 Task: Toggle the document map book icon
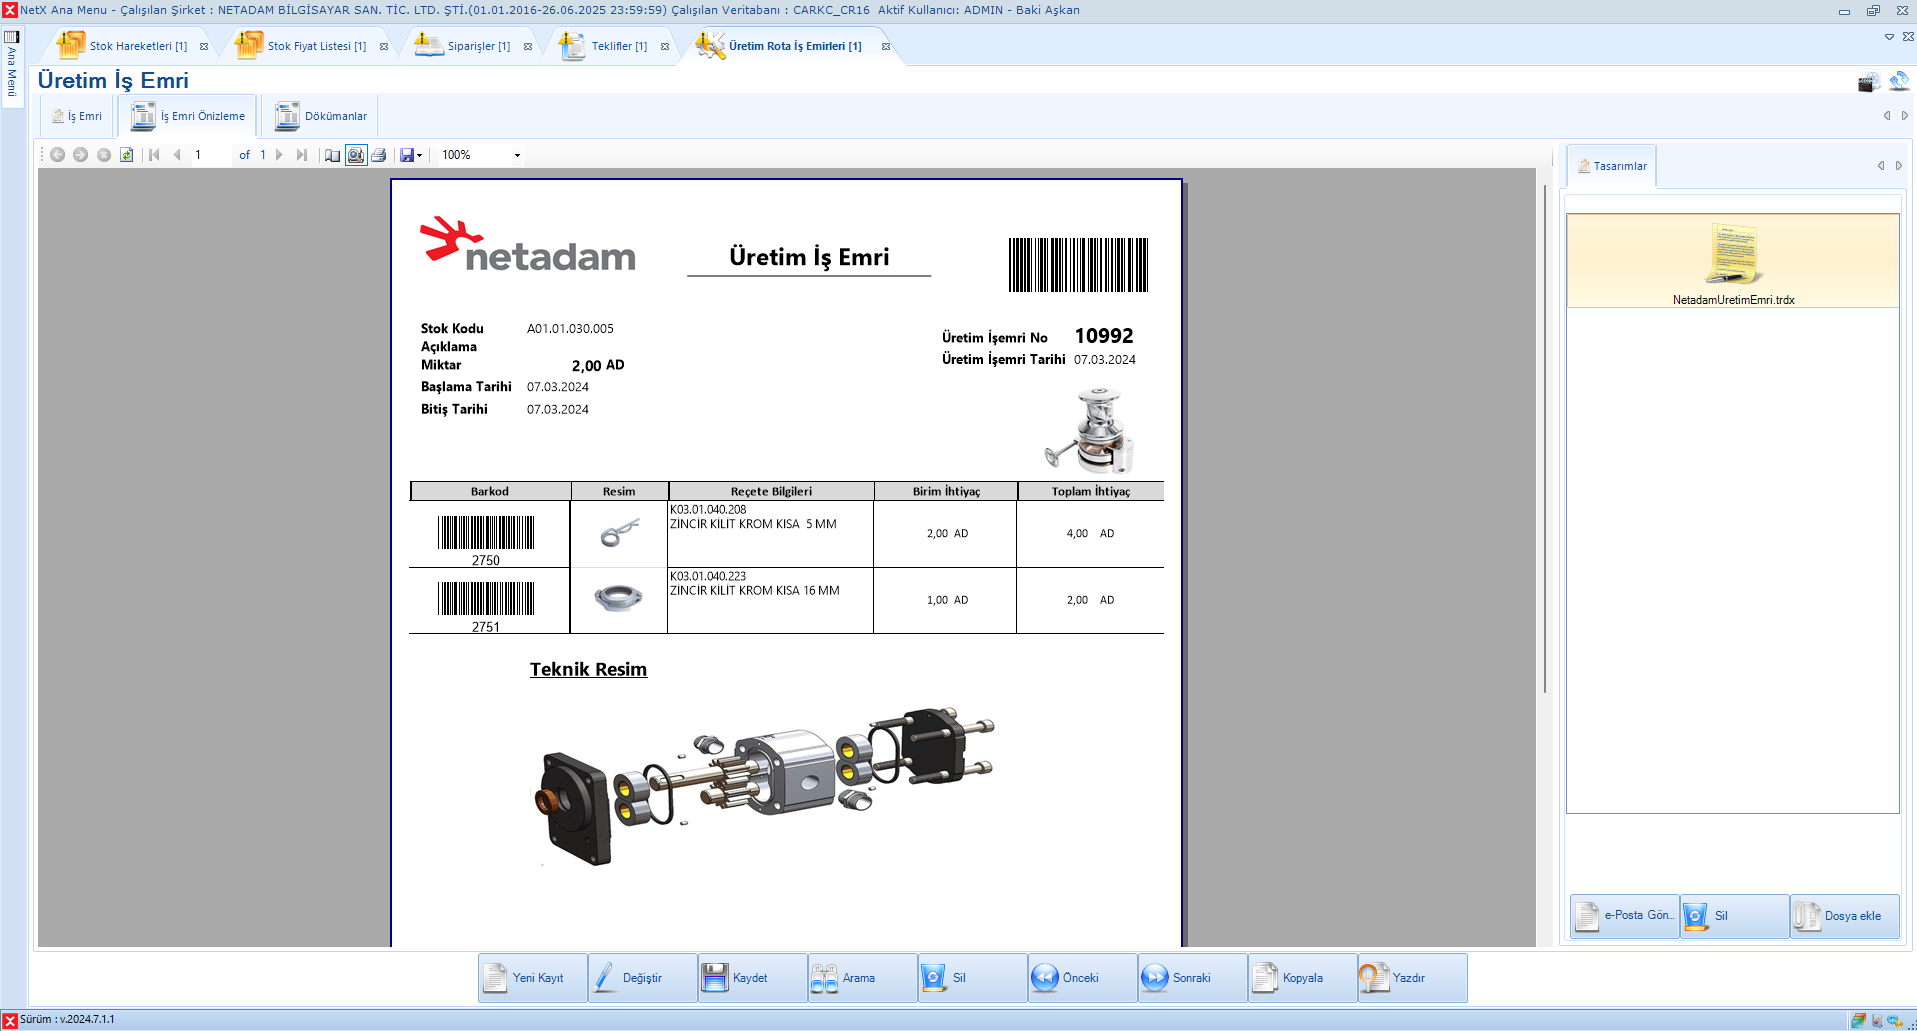[x=333, y=155]
